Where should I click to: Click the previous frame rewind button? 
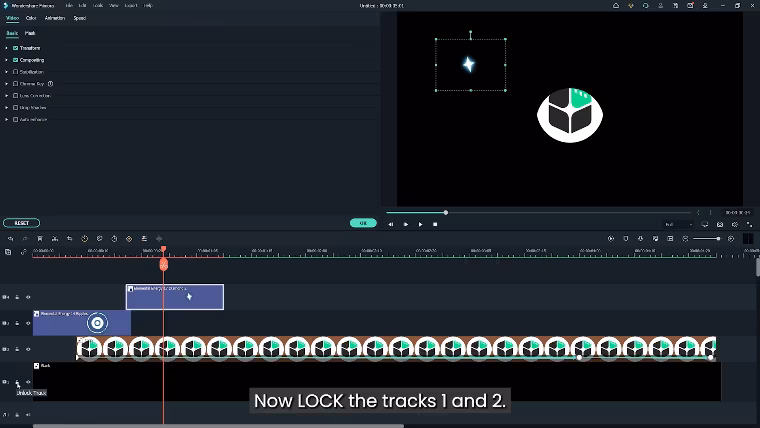coord(391,224)
